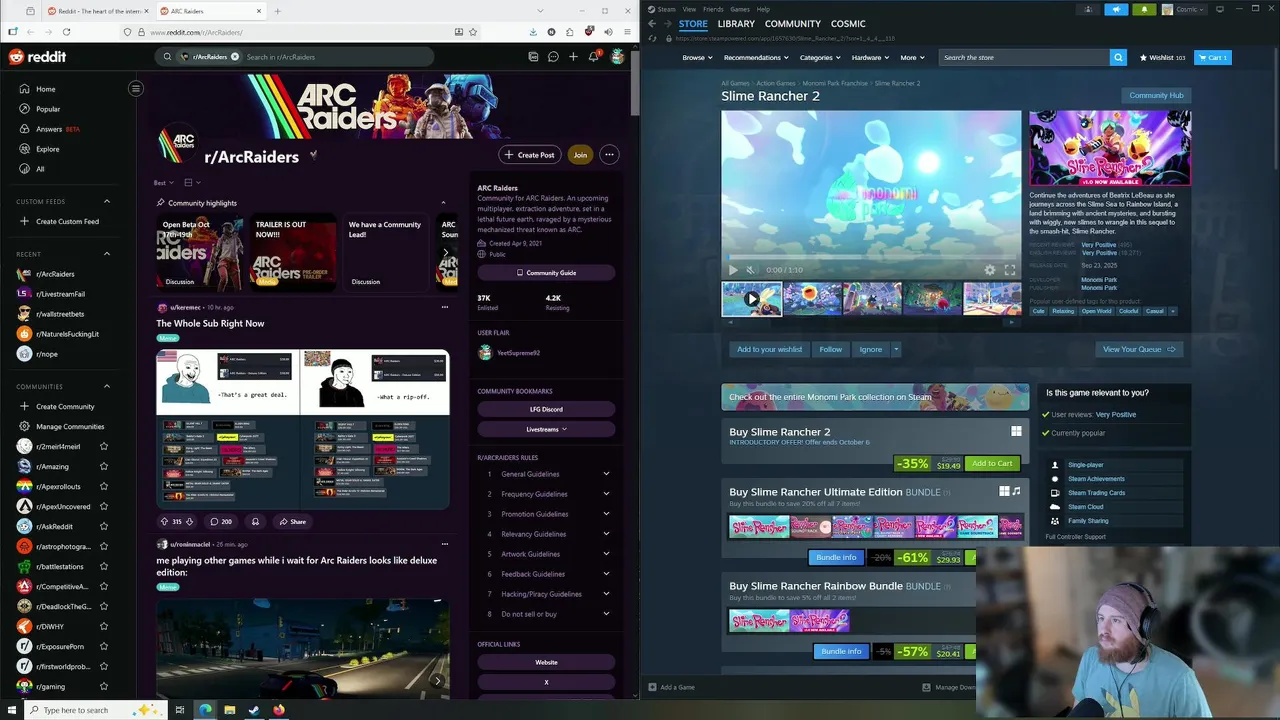Collapse Recent section in sidebar
Viewport: 1280px width, 720px height.
tap(107, 254)
